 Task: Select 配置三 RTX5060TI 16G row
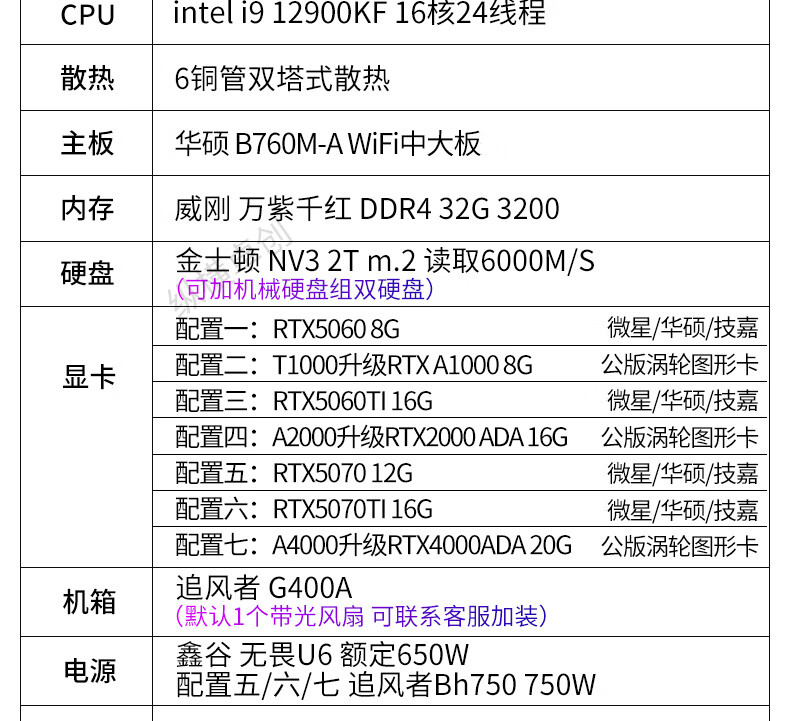click(304, 401)
